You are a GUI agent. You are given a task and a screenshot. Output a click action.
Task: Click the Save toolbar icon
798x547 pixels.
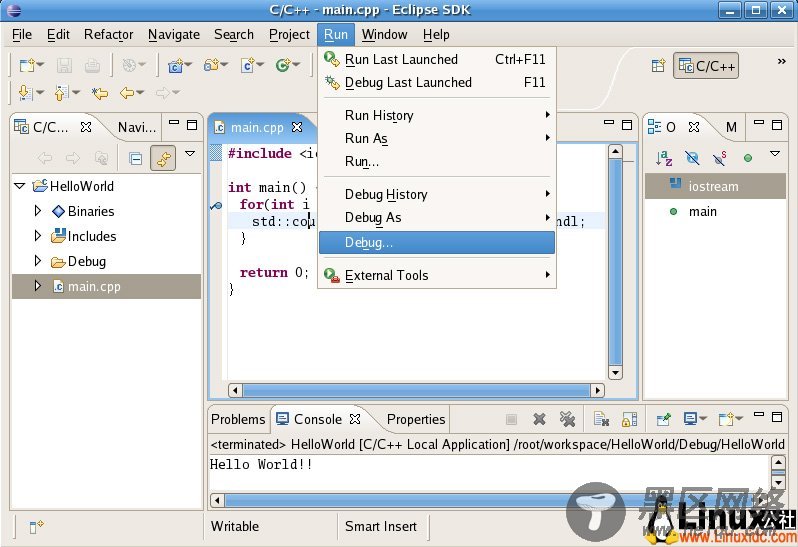pos(65,65)
